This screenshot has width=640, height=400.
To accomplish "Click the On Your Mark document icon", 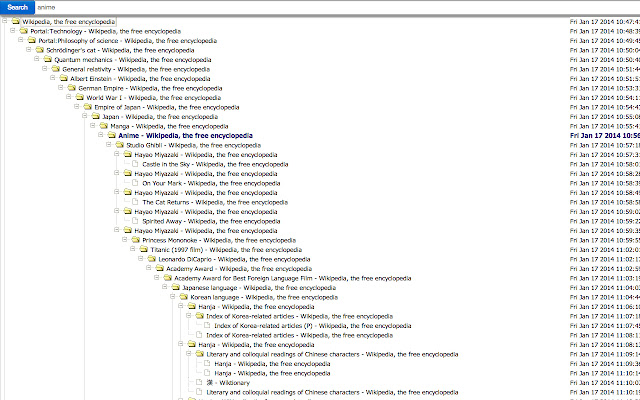I will pyautogui.click(x=136, y=183).
